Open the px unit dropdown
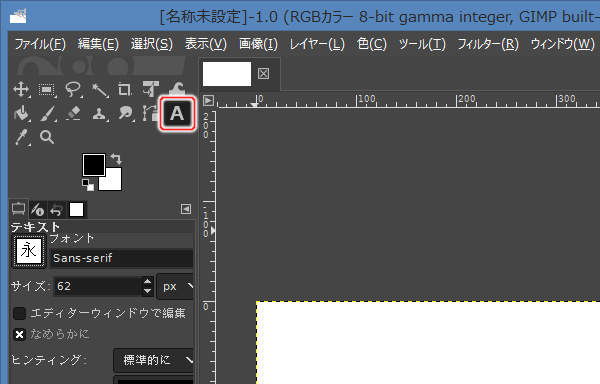Viewport: 600px width, 384px height. click(x=176, y=286)
